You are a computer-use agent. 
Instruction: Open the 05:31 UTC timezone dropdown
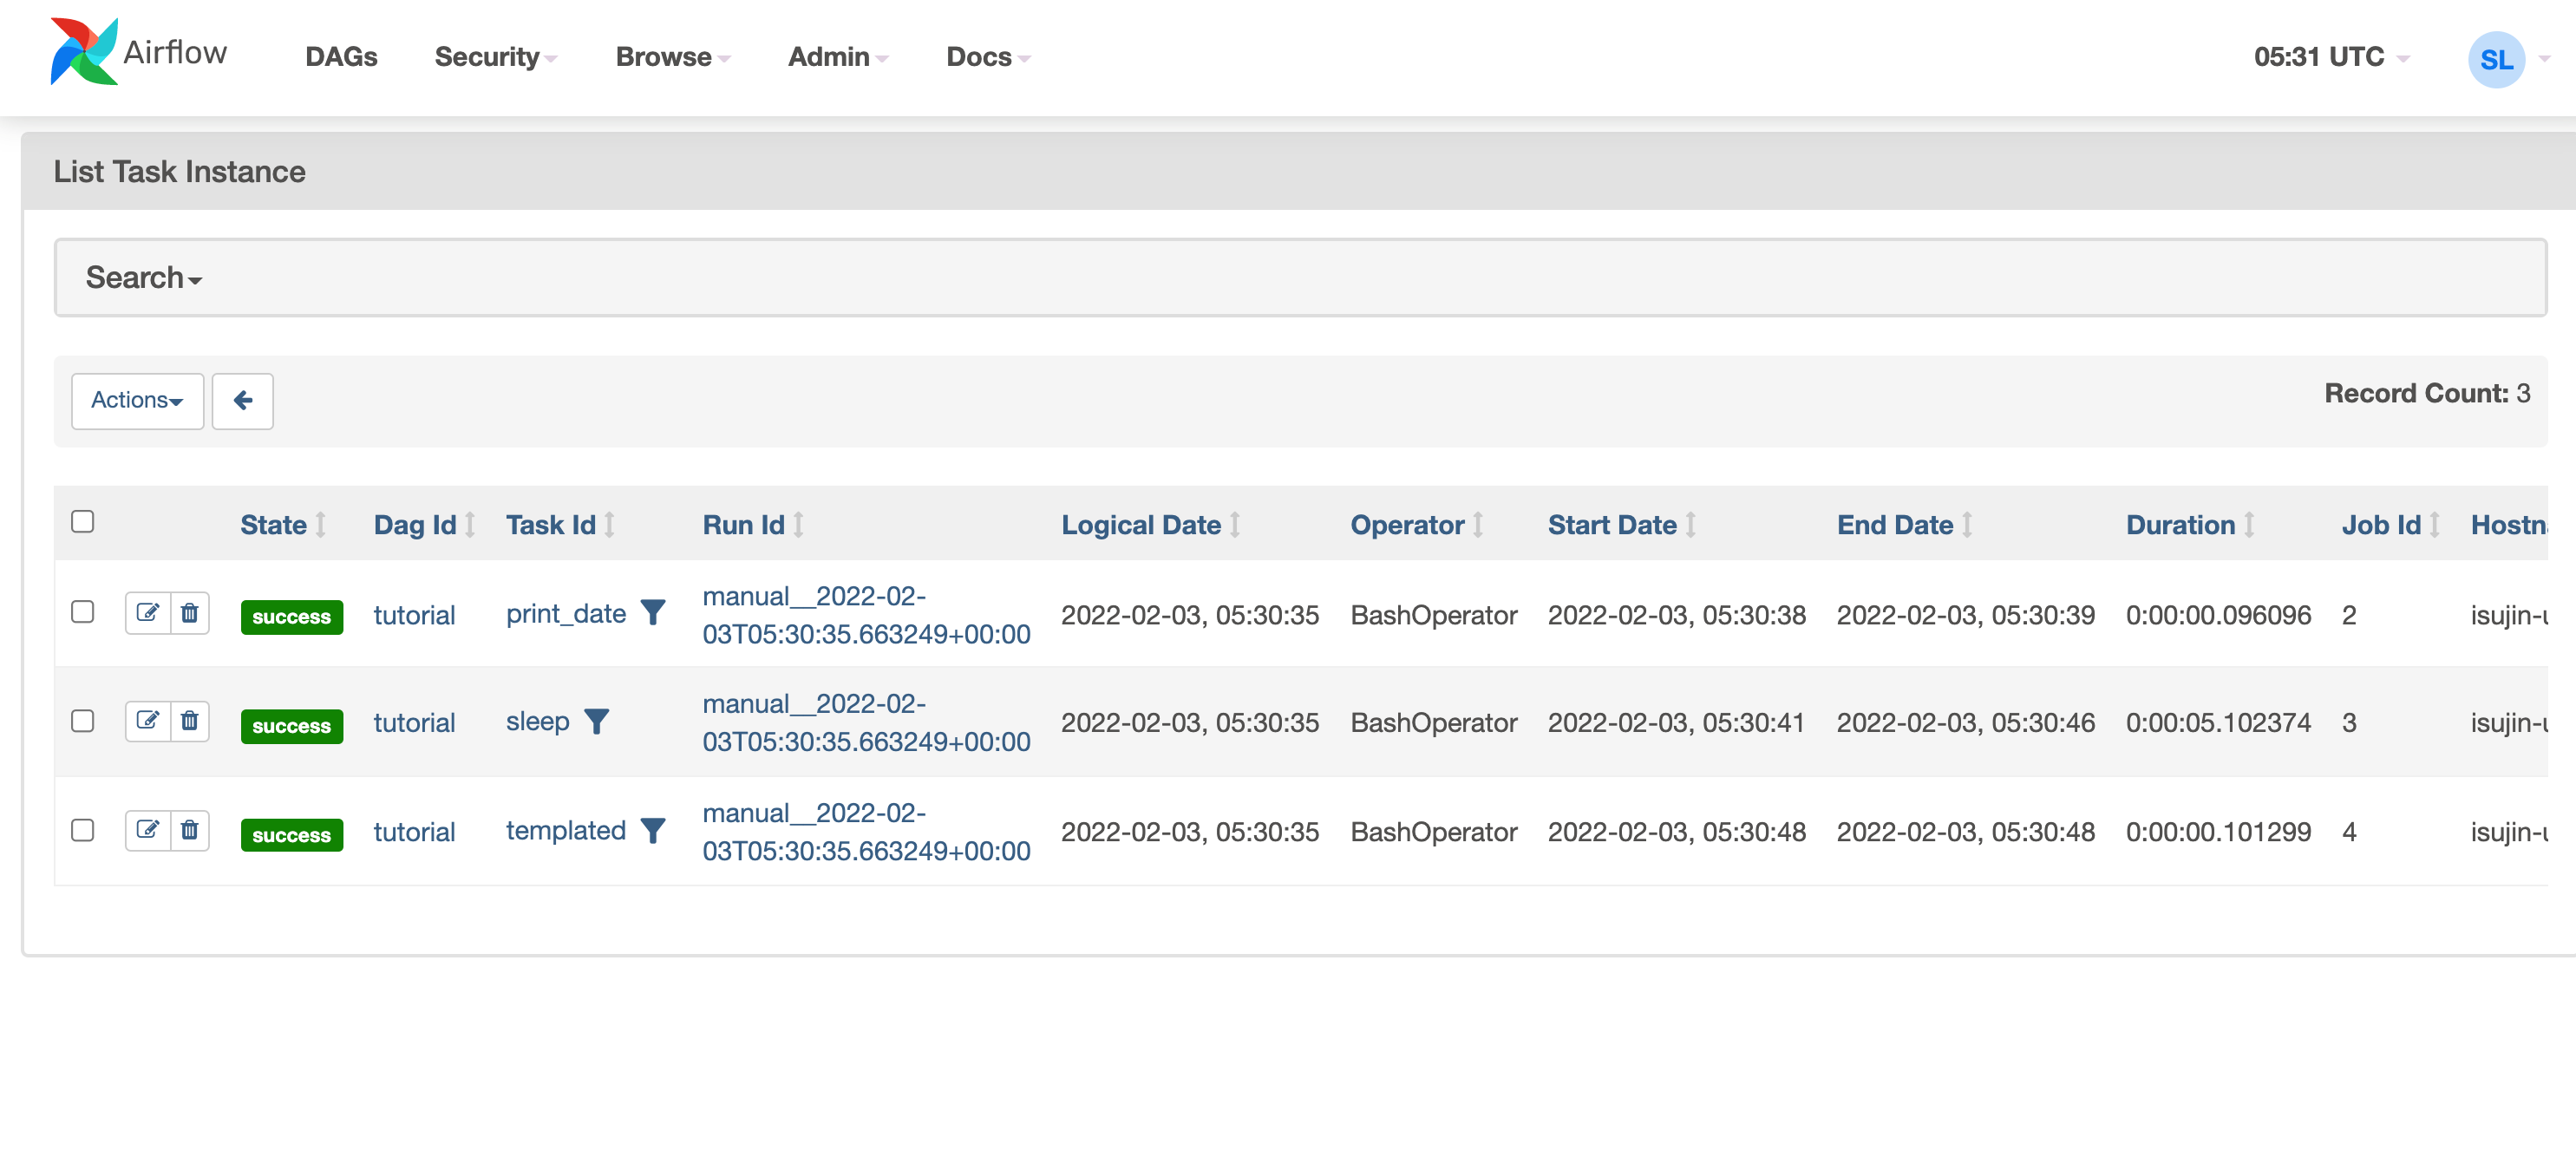click(x=2331, y=57)
